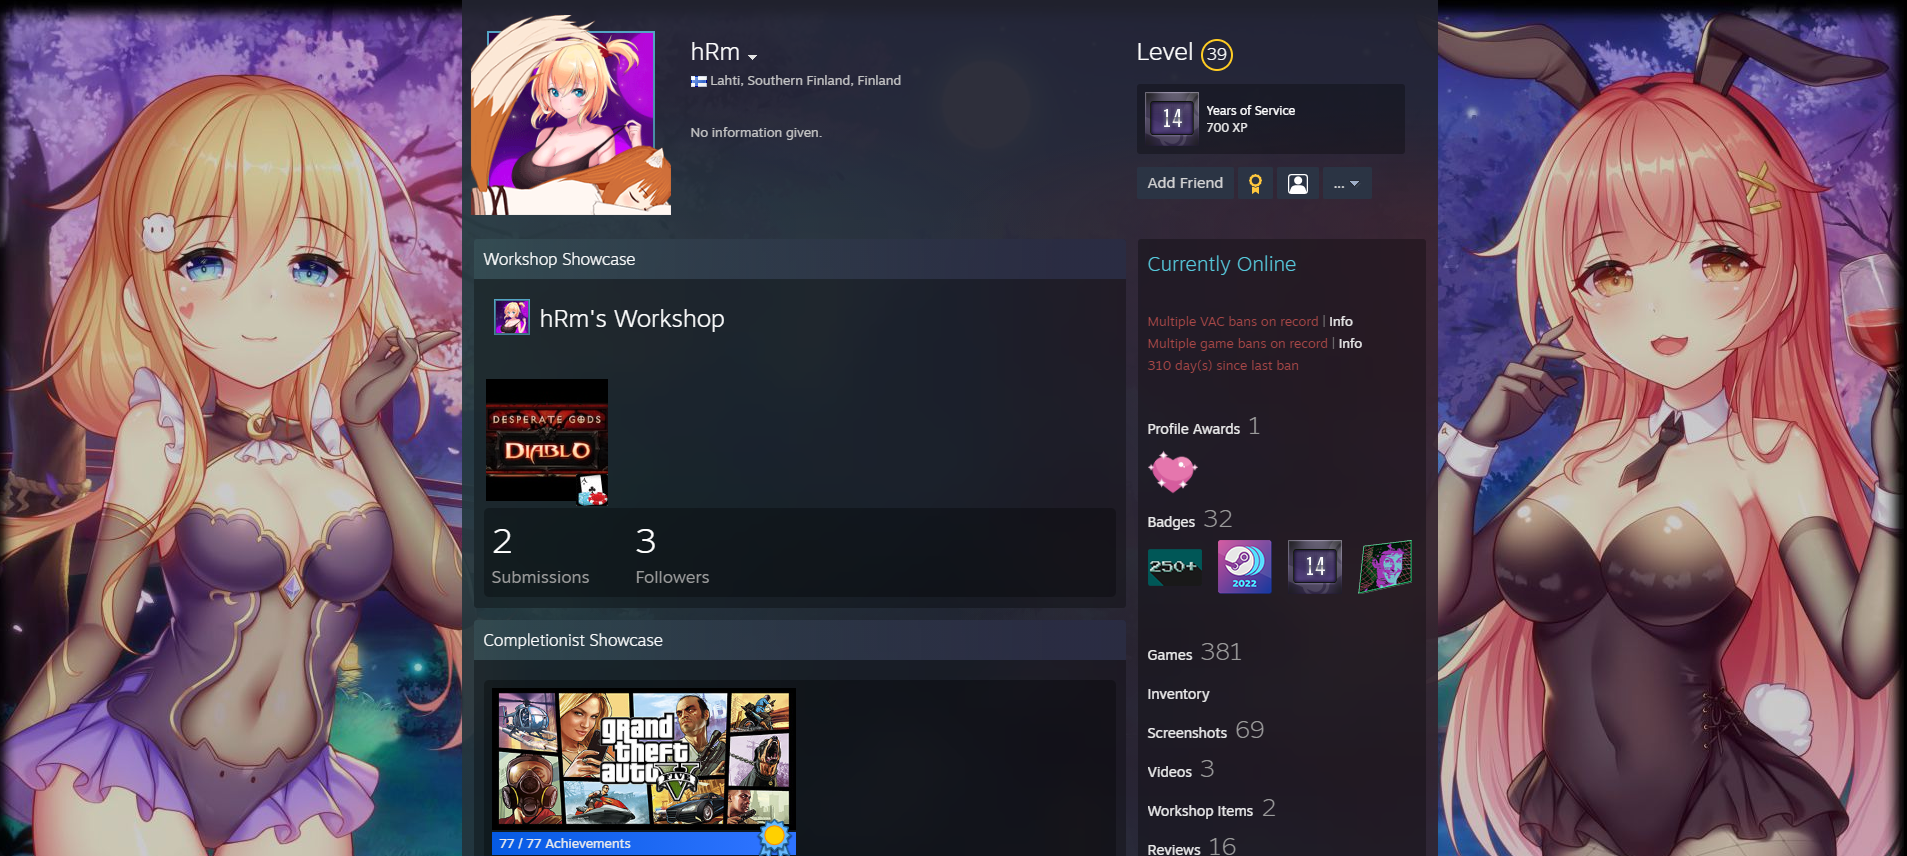
Task: Open Info link for game bans
Action: pyautogui.click(x=1350, y=343)
